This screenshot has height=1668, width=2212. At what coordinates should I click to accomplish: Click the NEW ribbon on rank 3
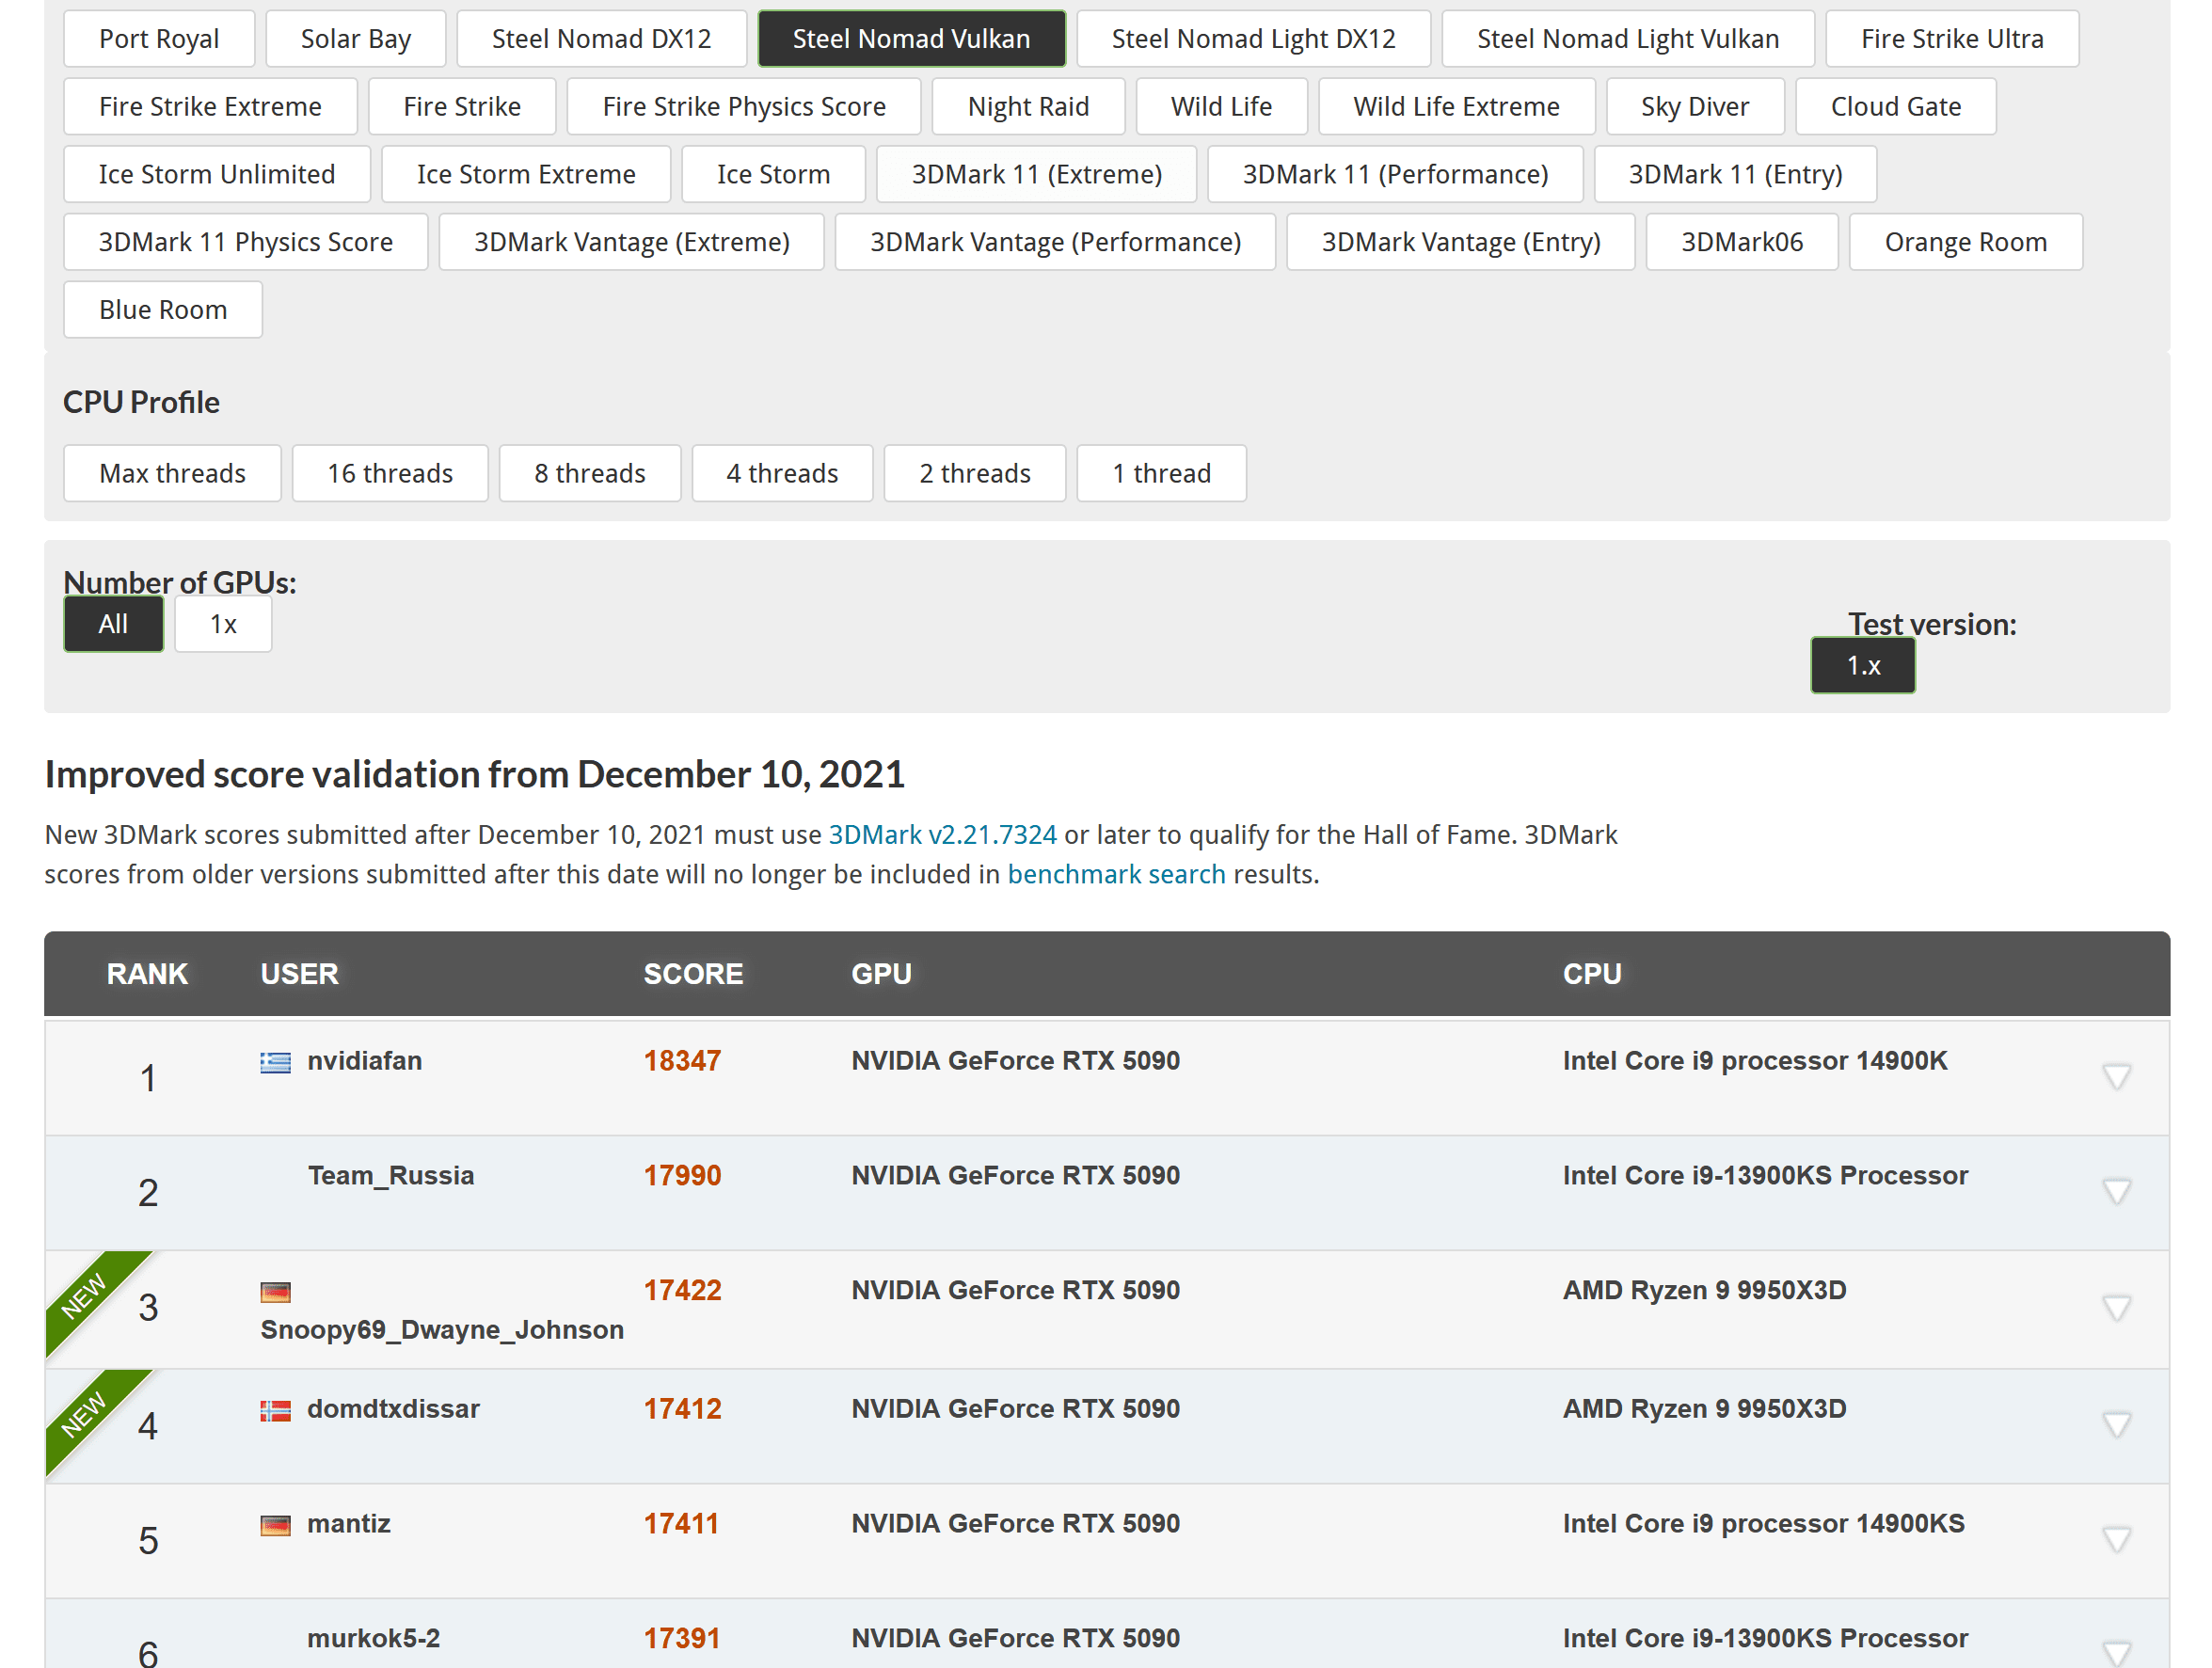[84, 1296]
